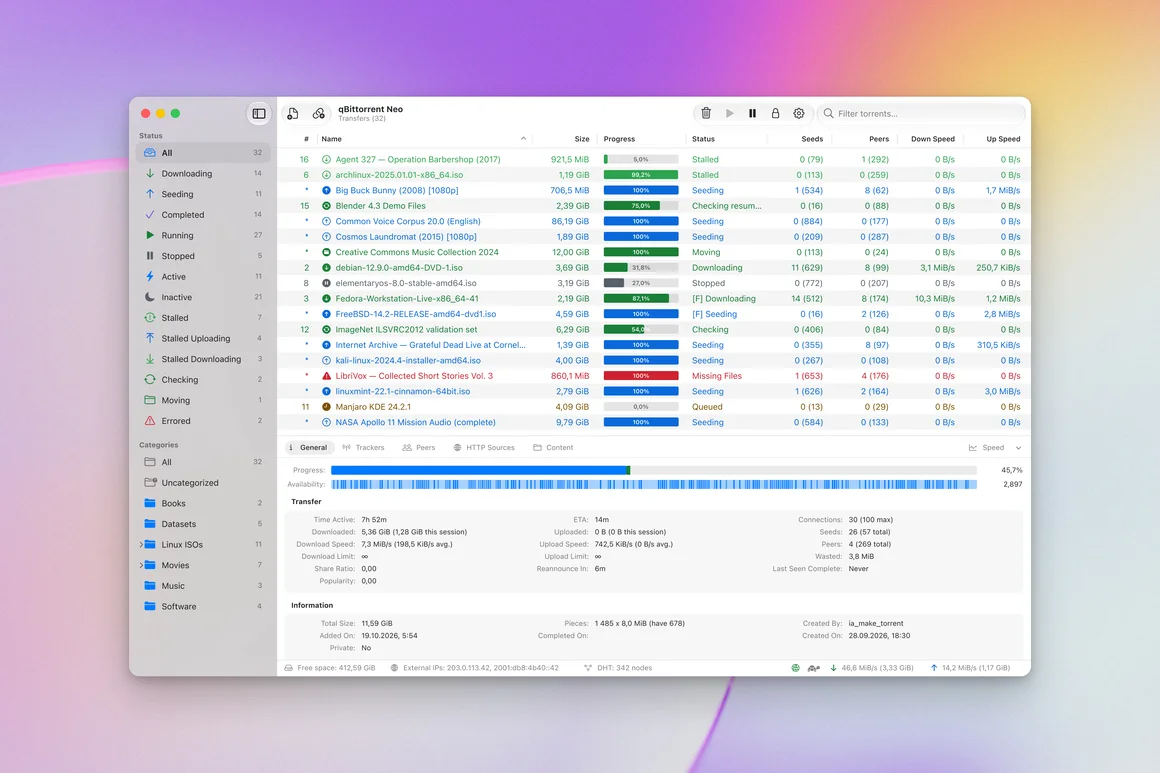Click global download speed in status bar
This screenshot has height=773, width=1160.
871,668
